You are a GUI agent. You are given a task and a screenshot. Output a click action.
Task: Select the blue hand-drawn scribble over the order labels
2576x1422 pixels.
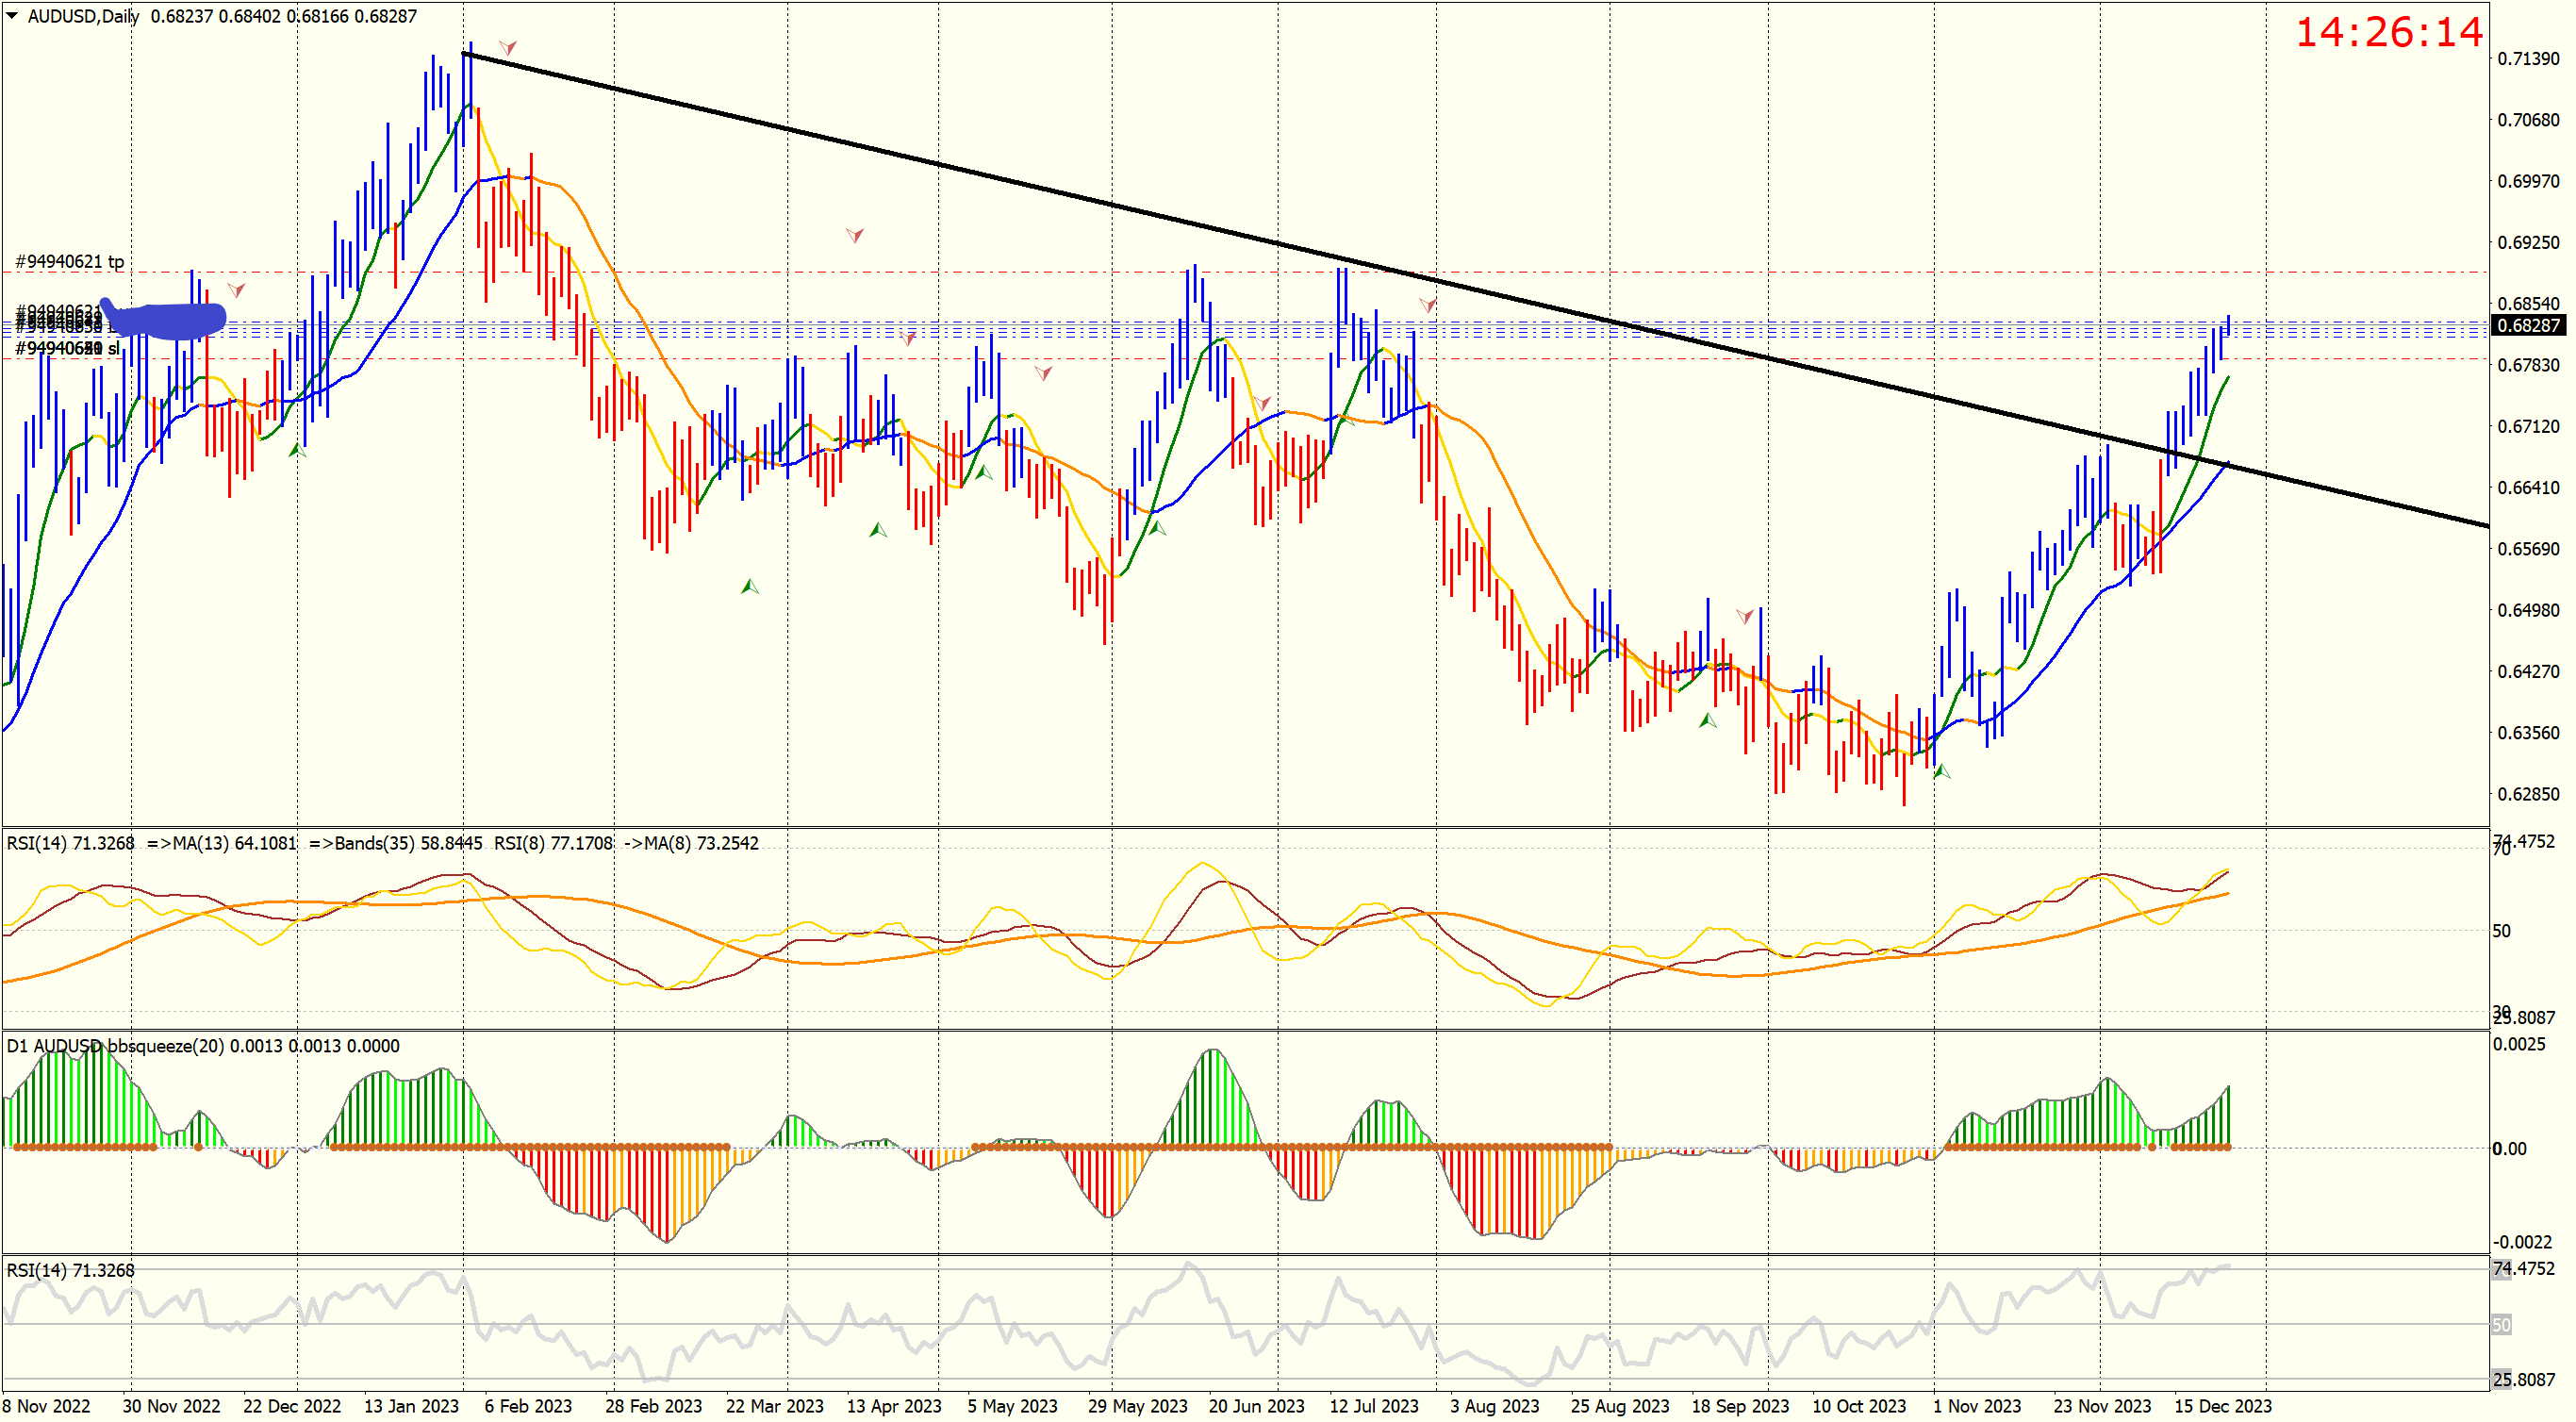[165, 319]
